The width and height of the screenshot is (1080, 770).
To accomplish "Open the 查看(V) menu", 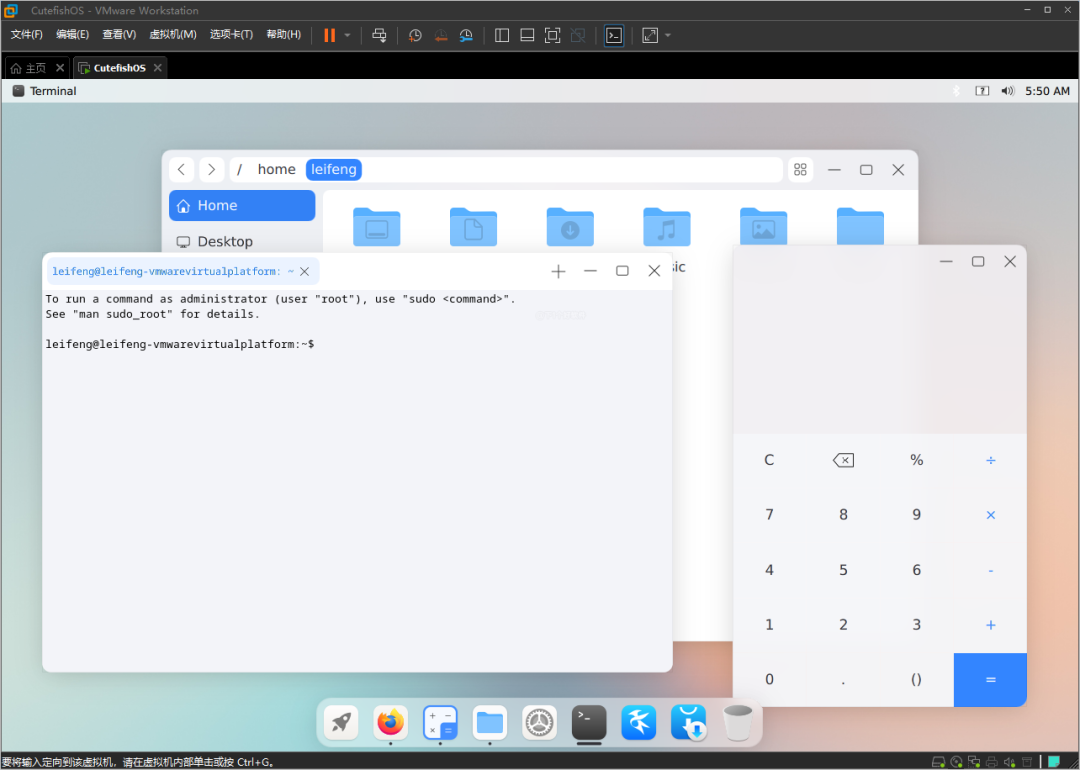I will [119, 34].
